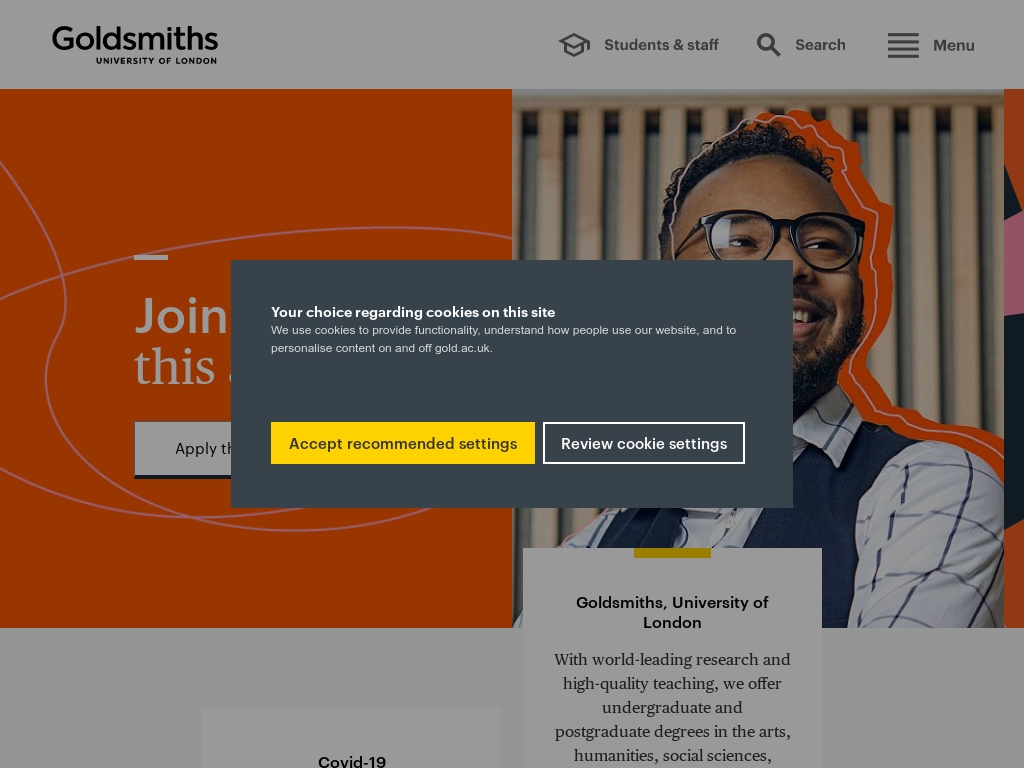1024x768 pixels.
Task: Open the Students & staff link
Action: [x=661, y=45]
